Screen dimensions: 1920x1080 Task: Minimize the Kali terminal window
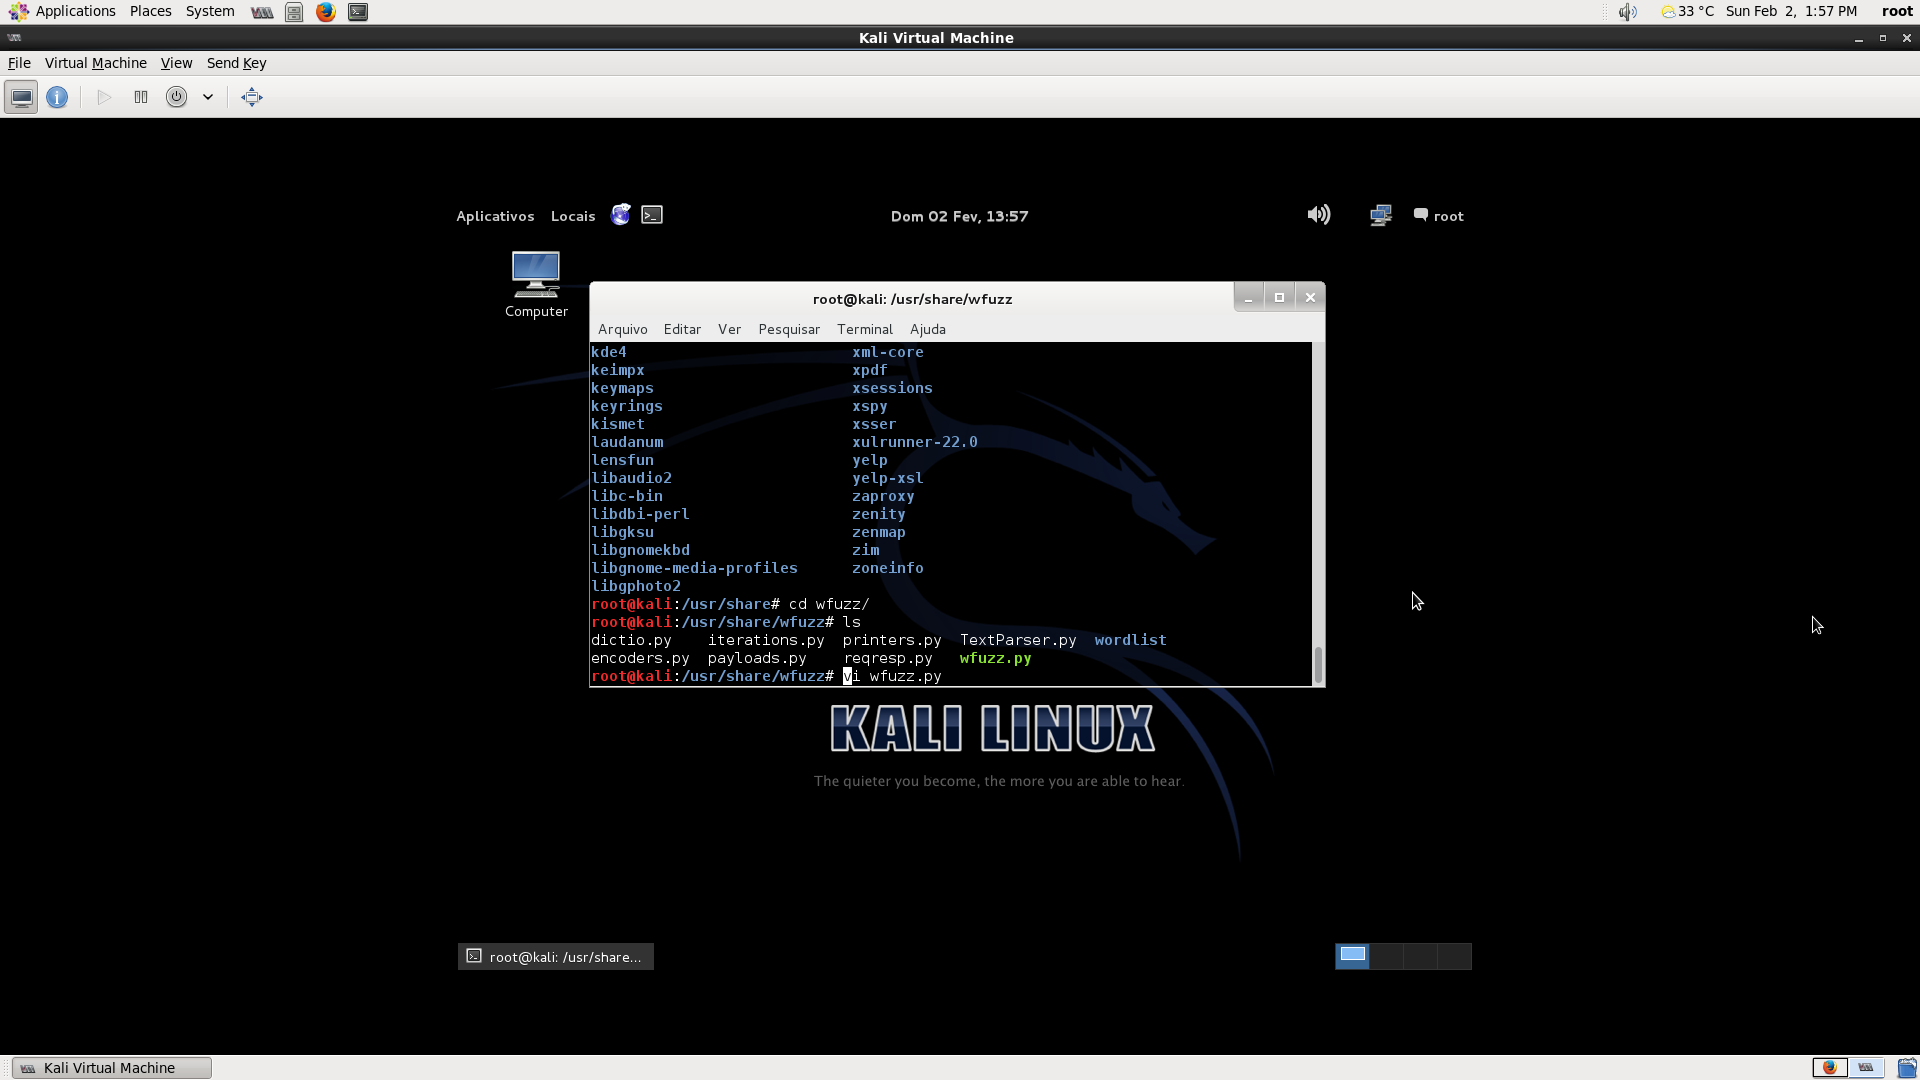click(x=1248, y=297)
